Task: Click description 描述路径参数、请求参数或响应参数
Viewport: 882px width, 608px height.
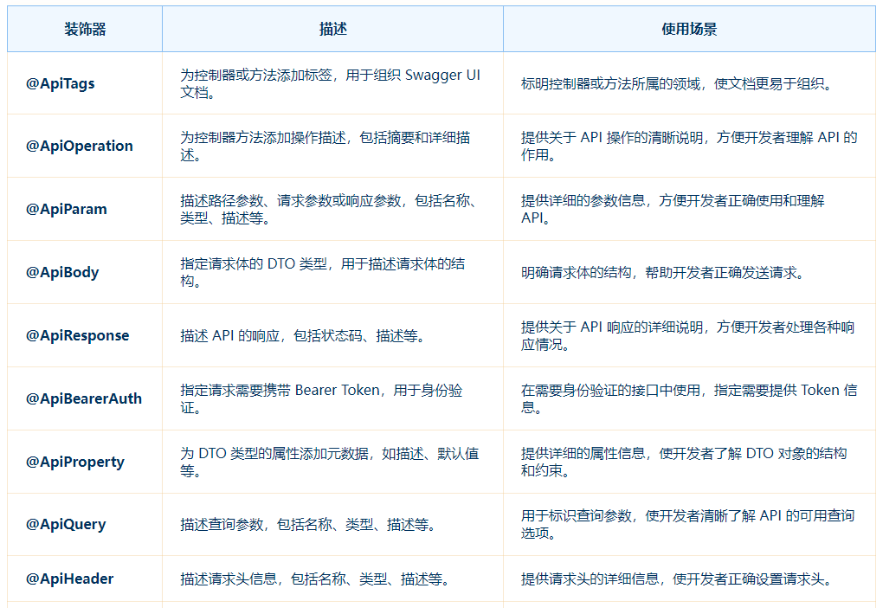Action: 328,209
